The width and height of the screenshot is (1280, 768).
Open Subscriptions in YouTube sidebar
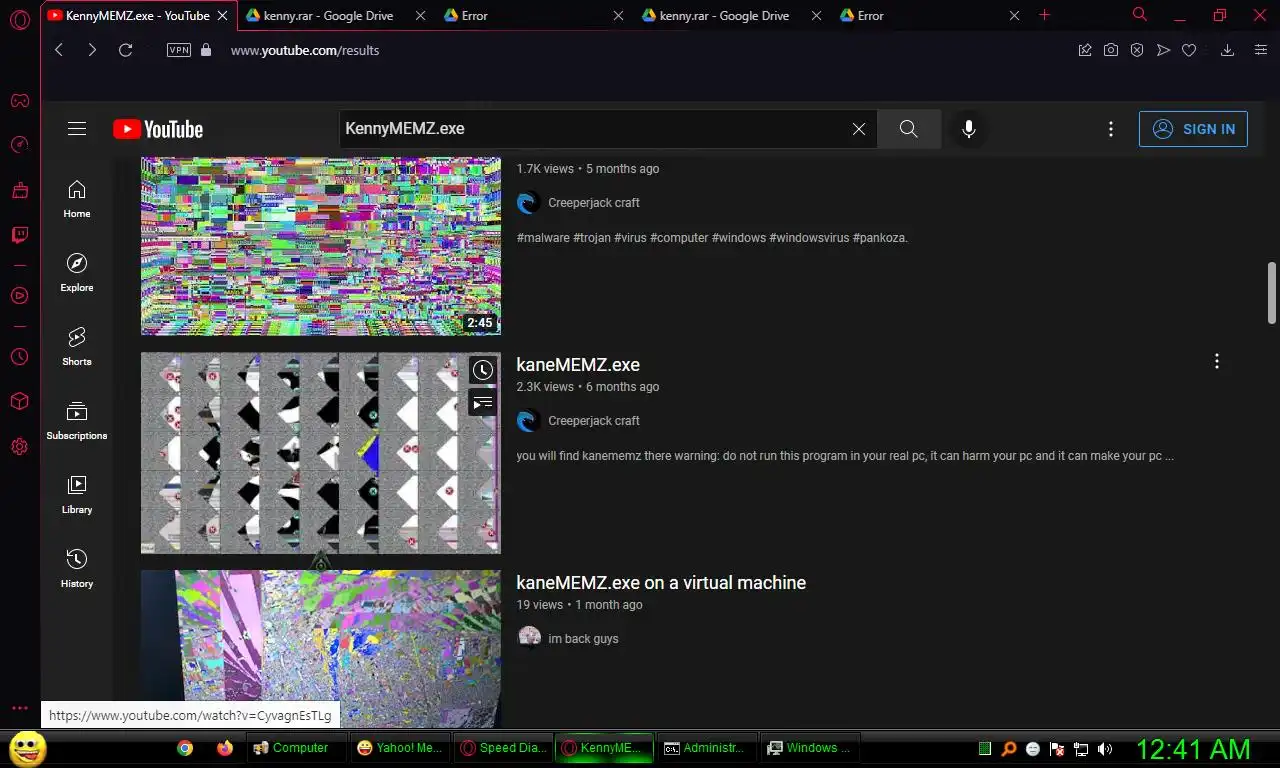77,421
